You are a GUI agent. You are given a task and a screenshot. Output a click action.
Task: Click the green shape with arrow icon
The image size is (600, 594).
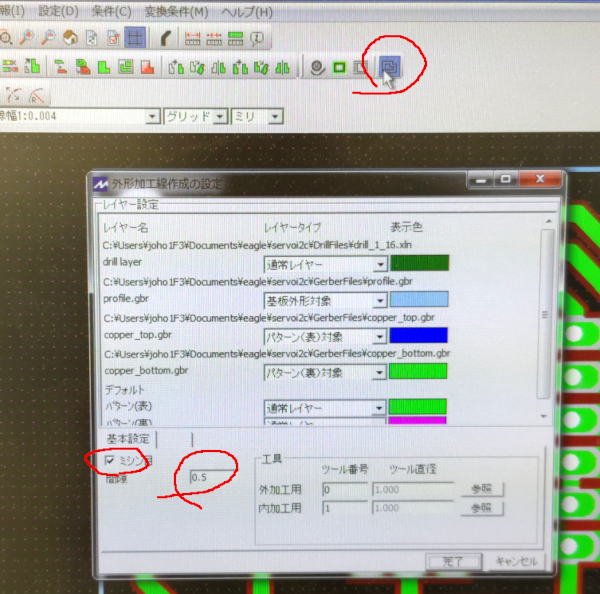click(x=32, y=66)
